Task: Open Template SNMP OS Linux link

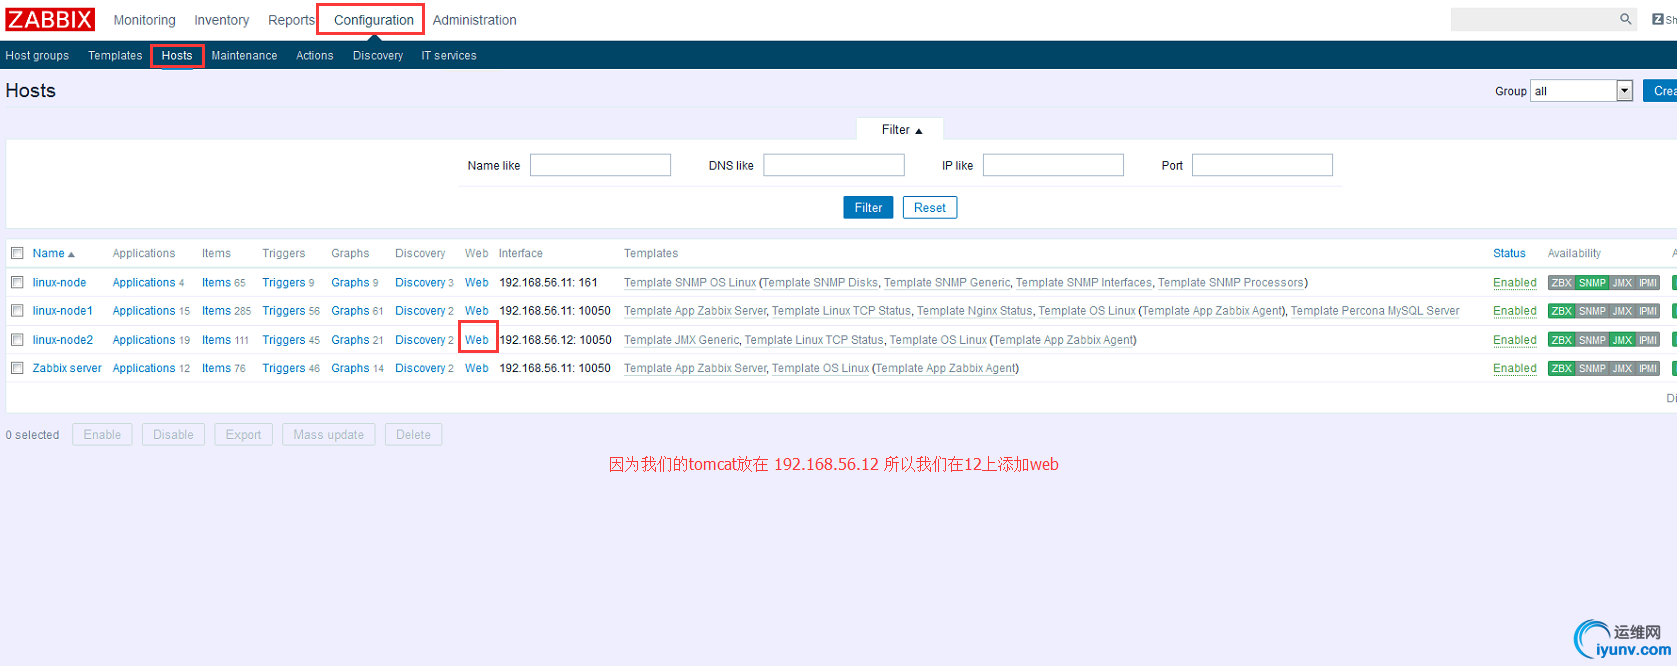Action: pos(690,283)
